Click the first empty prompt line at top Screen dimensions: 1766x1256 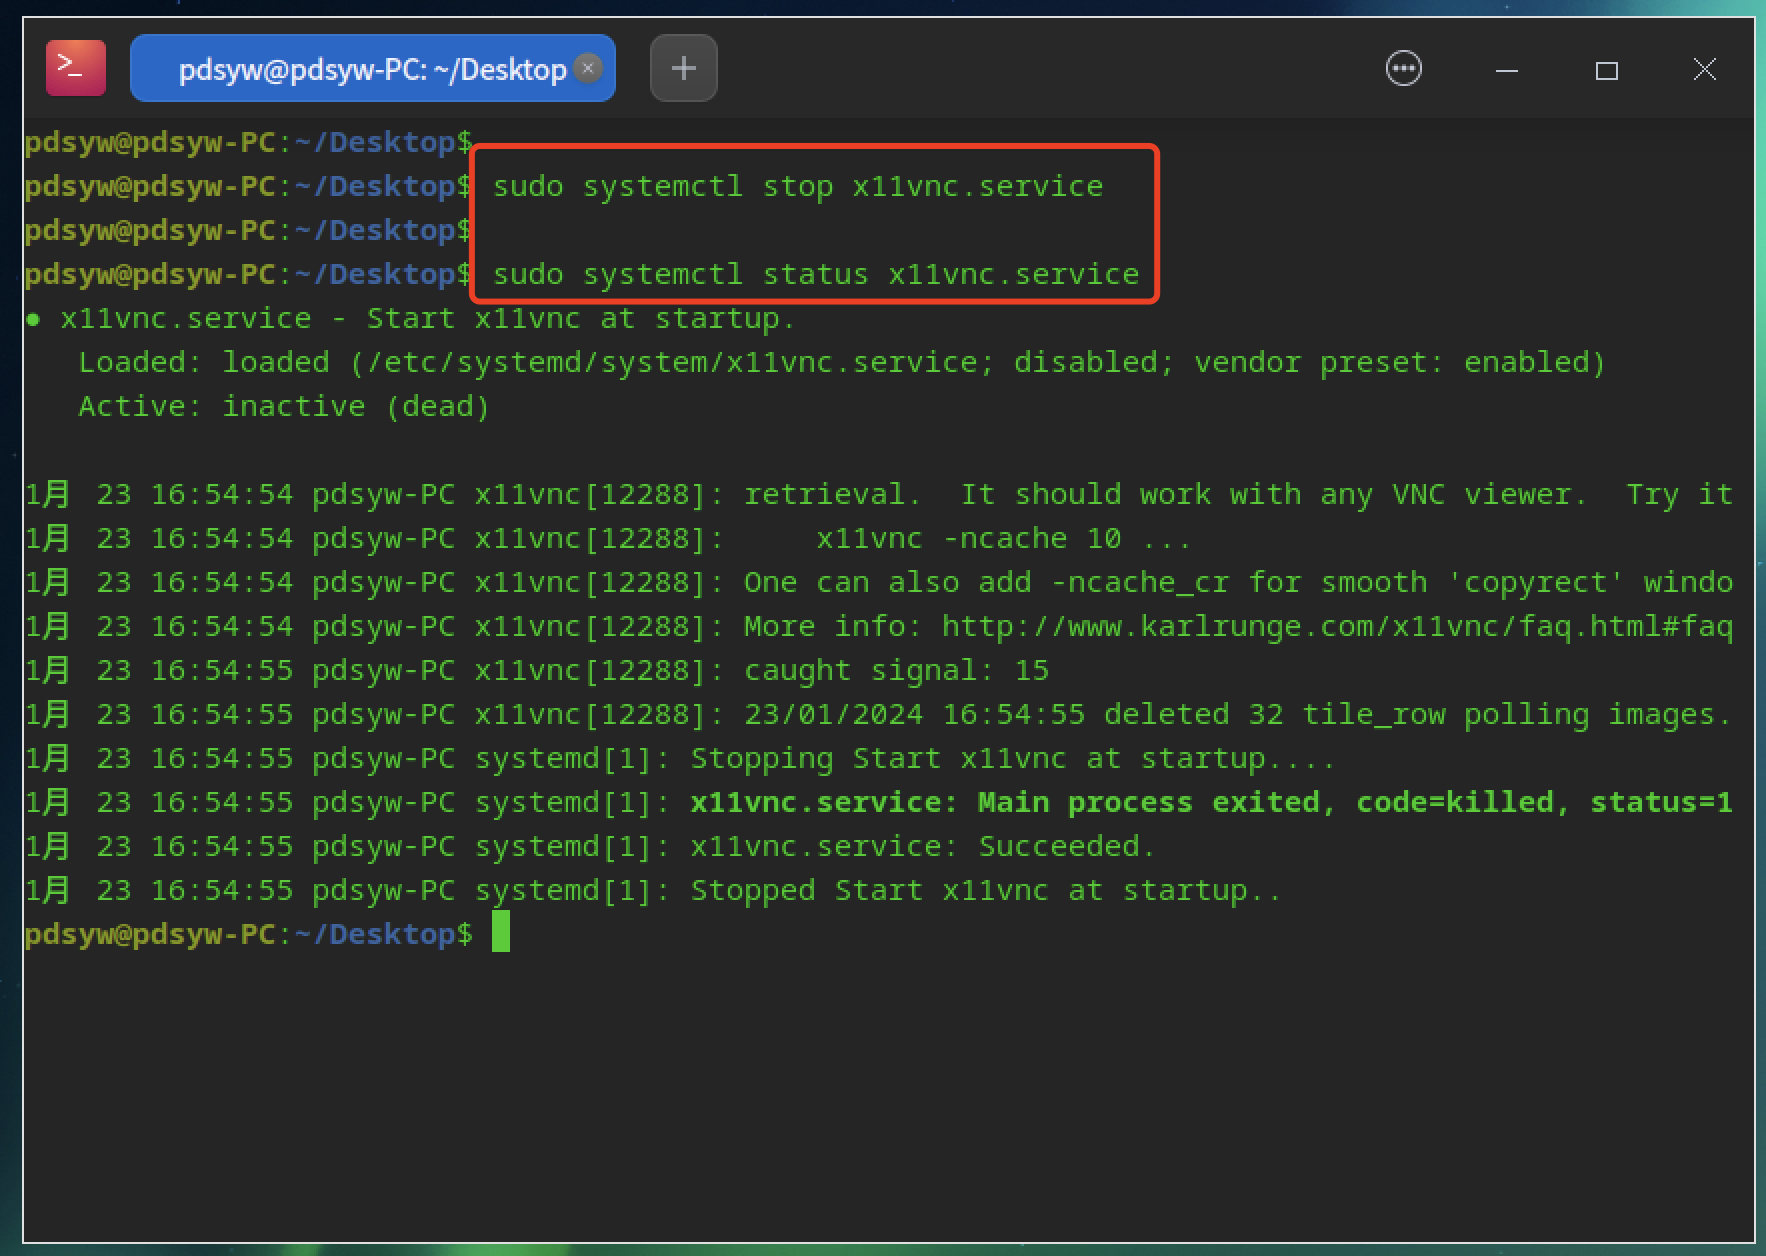tap(249, 142)
